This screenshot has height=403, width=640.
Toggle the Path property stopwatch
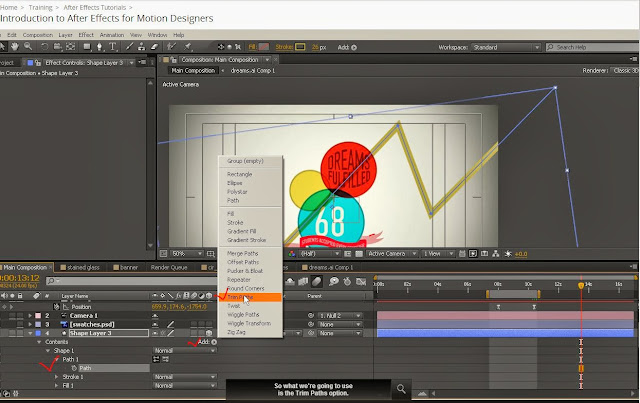pos(74,368)
